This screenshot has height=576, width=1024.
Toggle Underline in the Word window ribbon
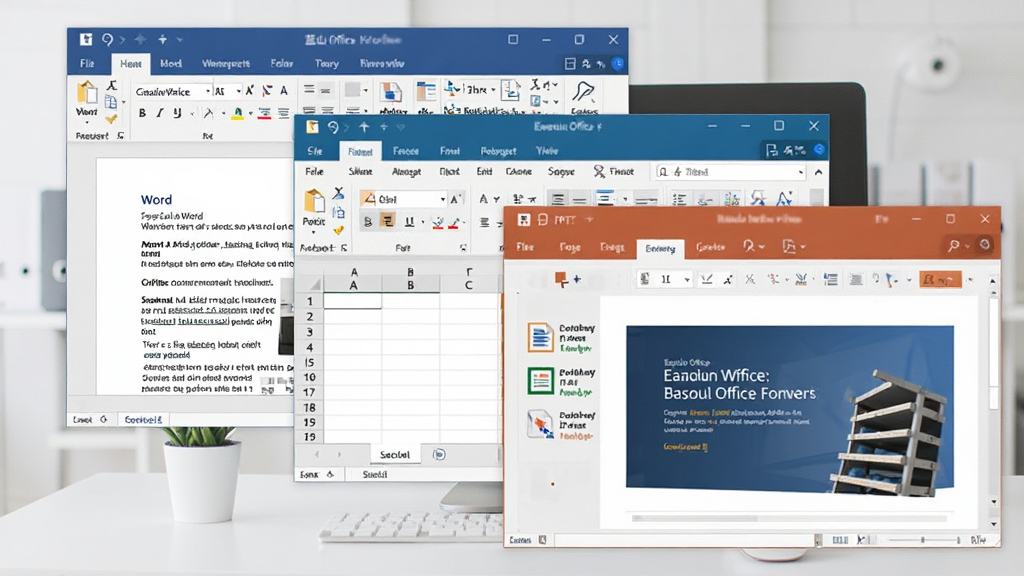[177, 113]
